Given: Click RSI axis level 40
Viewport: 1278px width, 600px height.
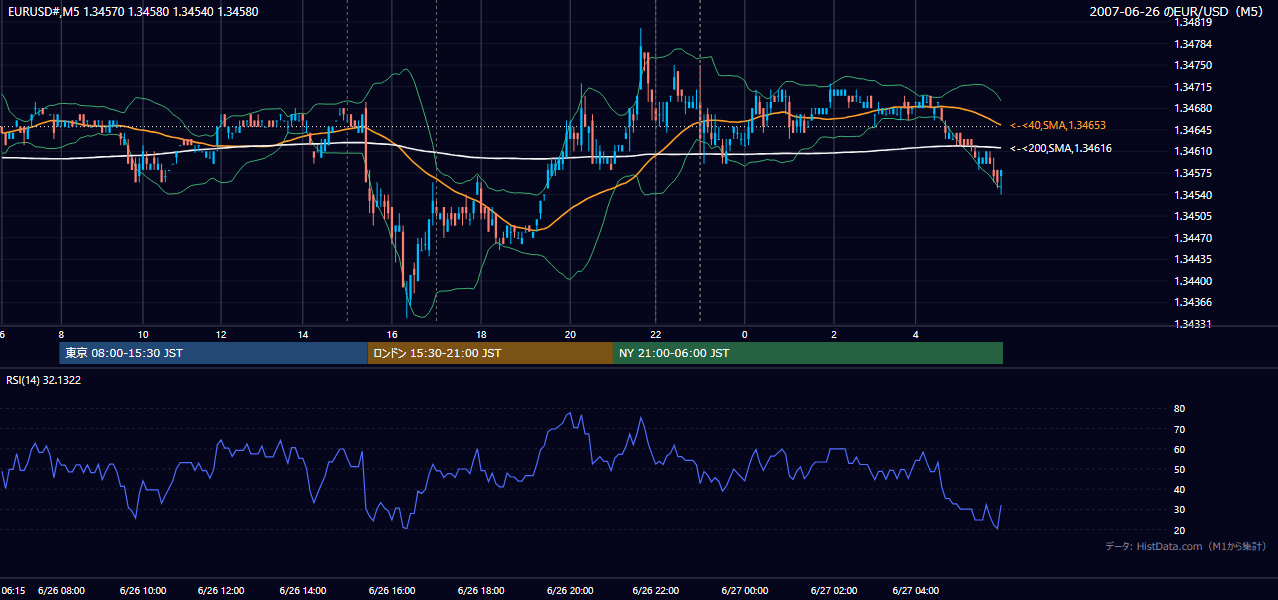Looking at the screenshot, I should [x=1180, y=489].
